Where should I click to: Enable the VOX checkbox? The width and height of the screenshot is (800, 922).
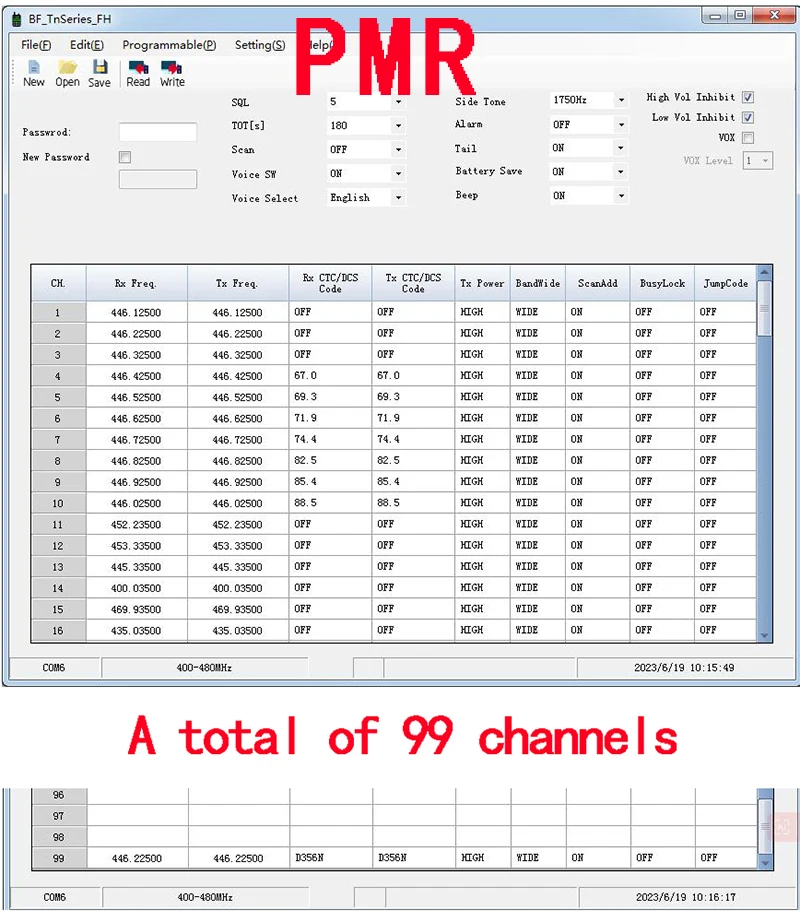click(748, 138)
